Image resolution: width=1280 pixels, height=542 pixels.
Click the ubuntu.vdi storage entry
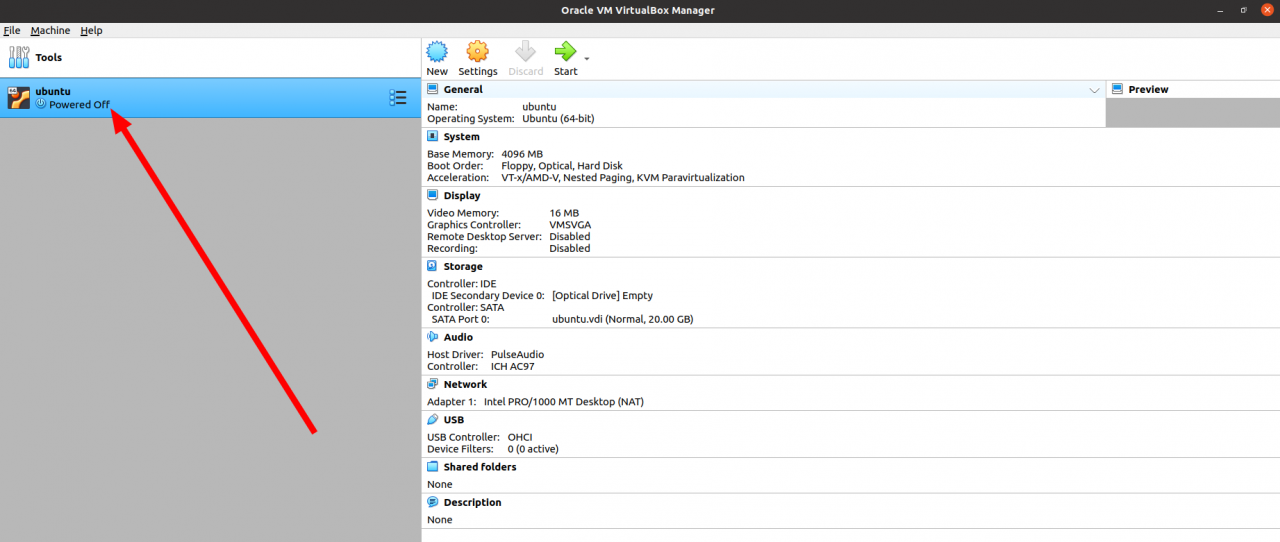point(622,320)
